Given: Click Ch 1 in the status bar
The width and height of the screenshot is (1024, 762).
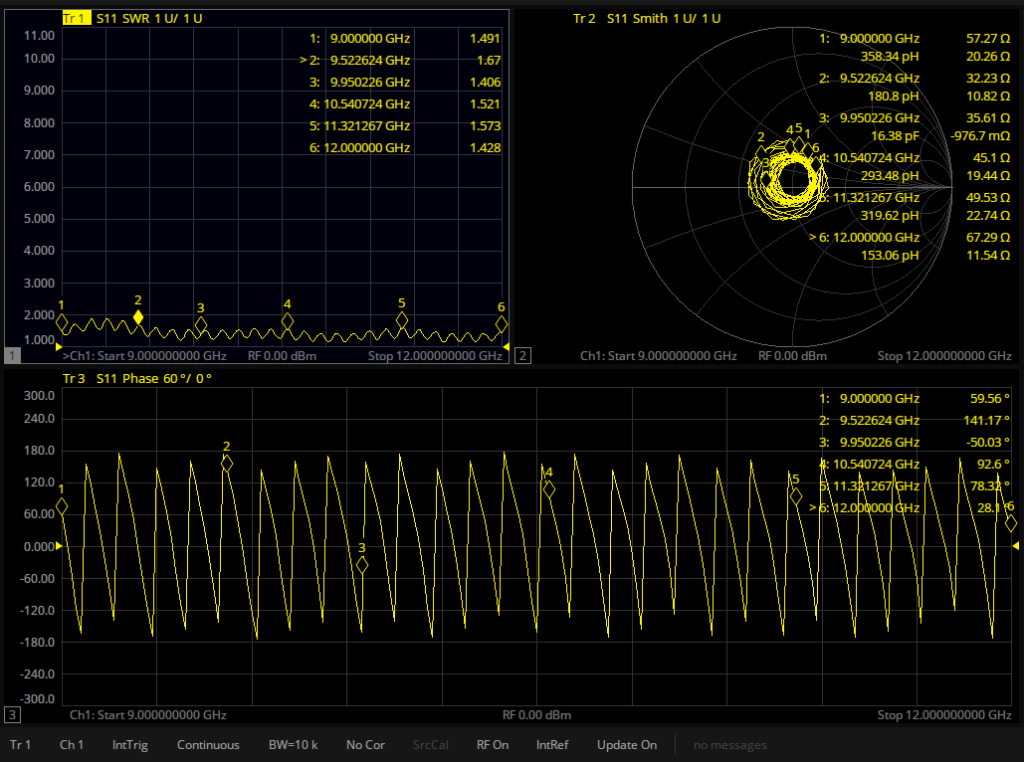Looking at the screenshot, I should coord(71,744).
